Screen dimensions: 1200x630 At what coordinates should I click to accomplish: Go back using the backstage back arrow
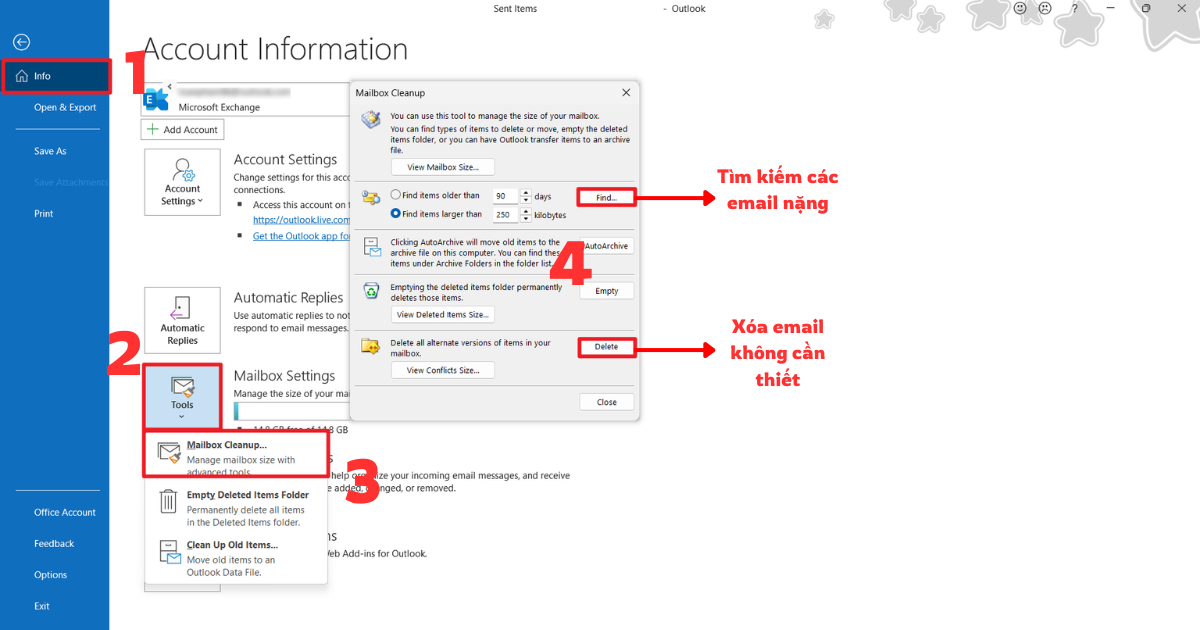click(21, 42)
